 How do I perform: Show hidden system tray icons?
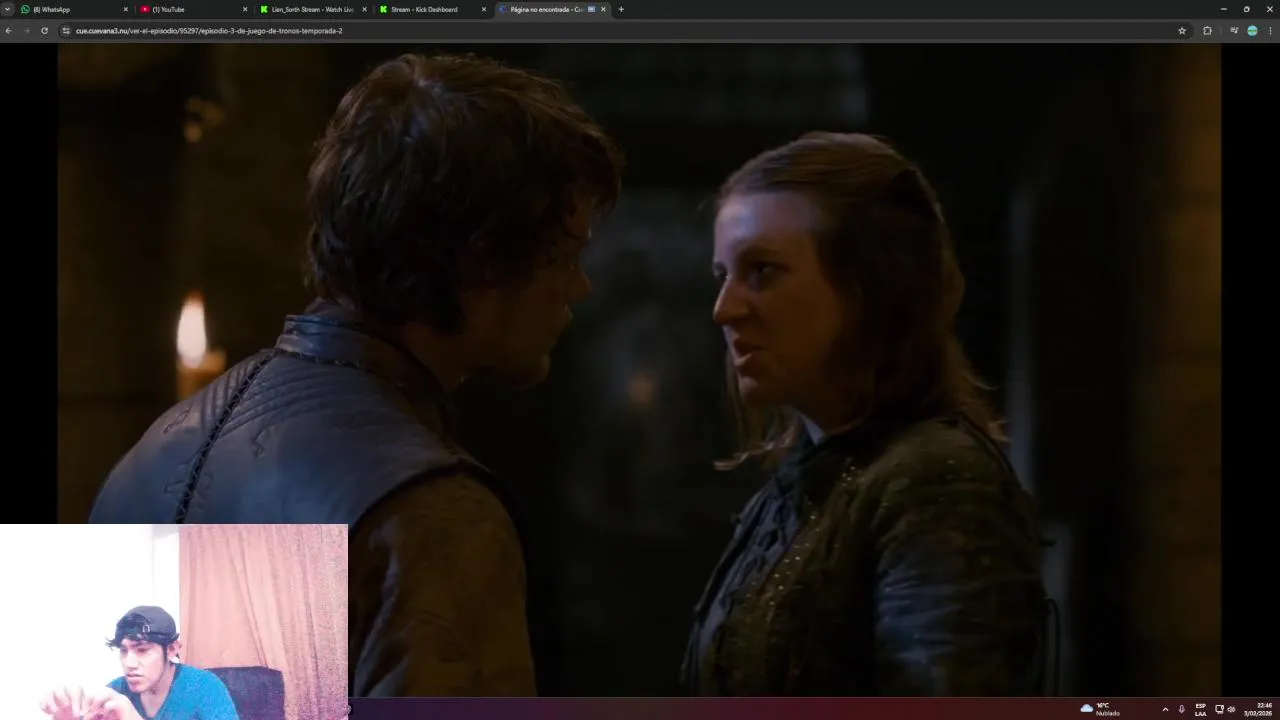[x=1165, y=709]
